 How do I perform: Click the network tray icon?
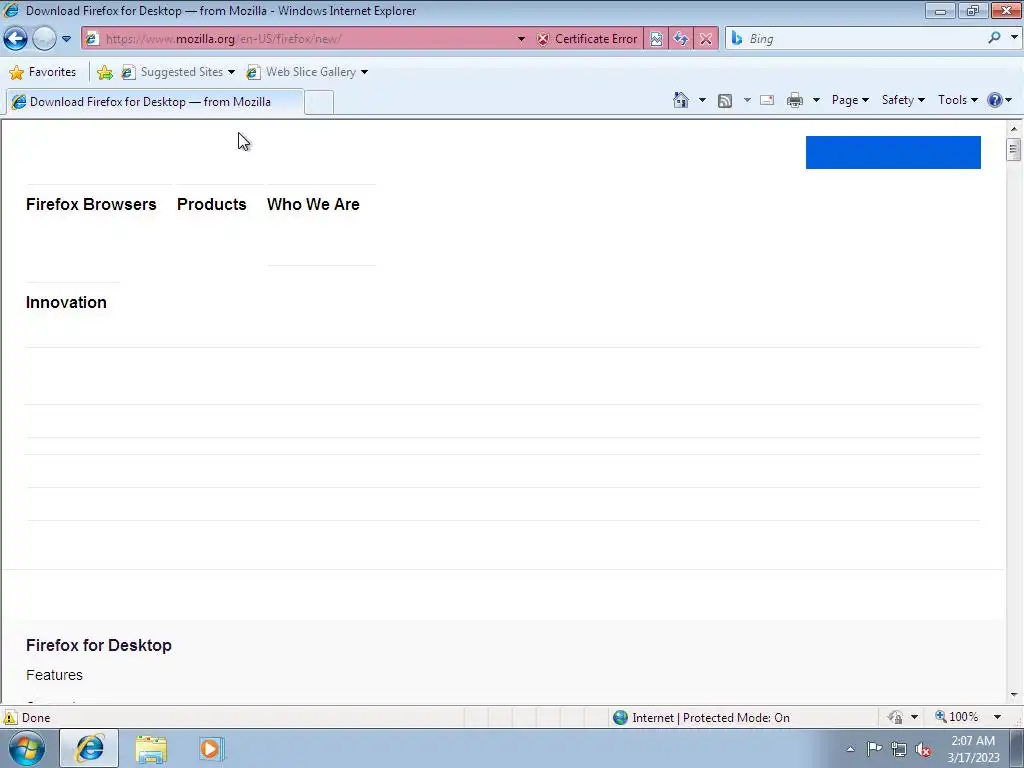[899, 749]
